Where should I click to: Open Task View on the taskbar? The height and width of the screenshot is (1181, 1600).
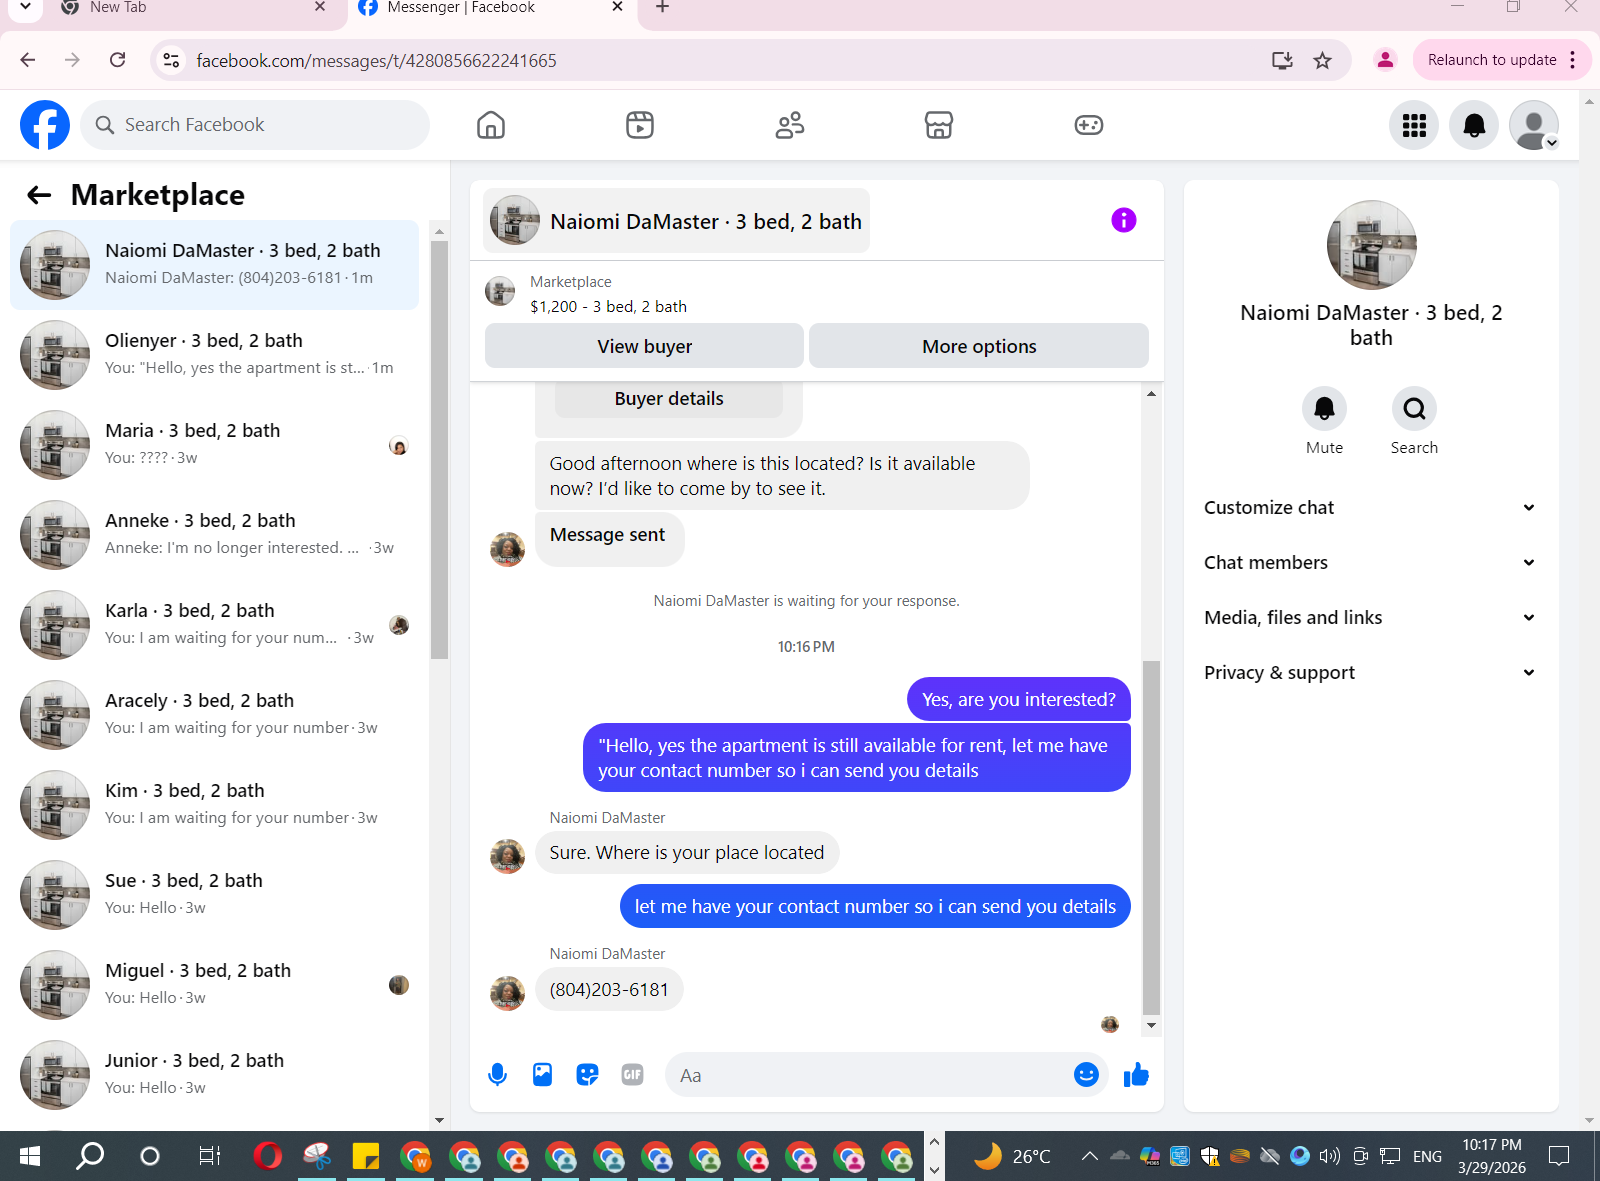[209, 1156]
